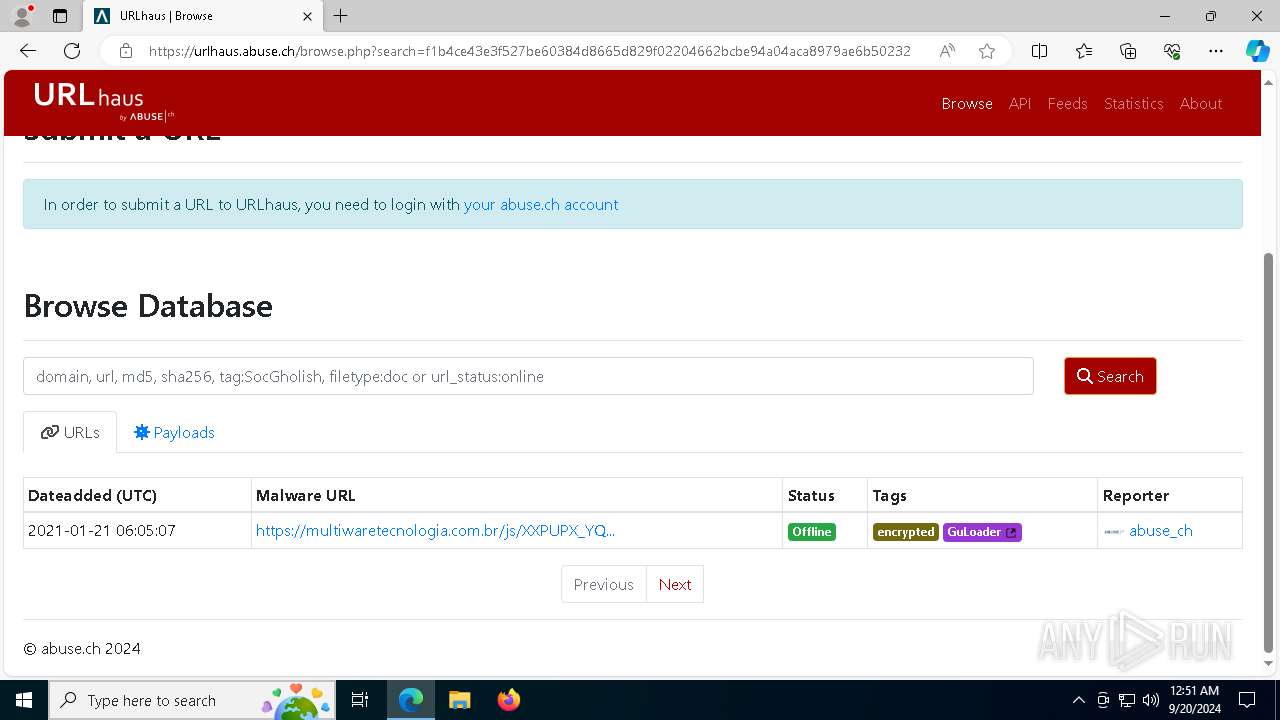Launch Firefox from taskbar

pos(508,700)
